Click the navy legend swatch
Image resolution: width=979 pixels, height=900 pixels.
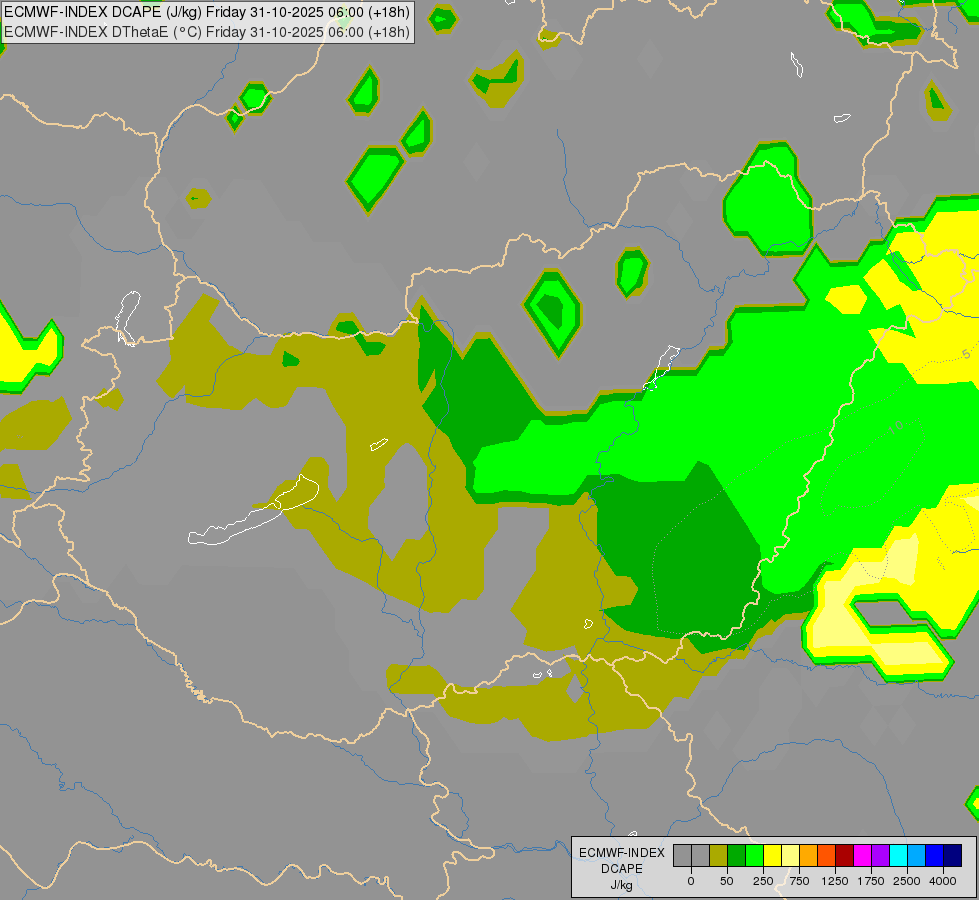point(952,855)
